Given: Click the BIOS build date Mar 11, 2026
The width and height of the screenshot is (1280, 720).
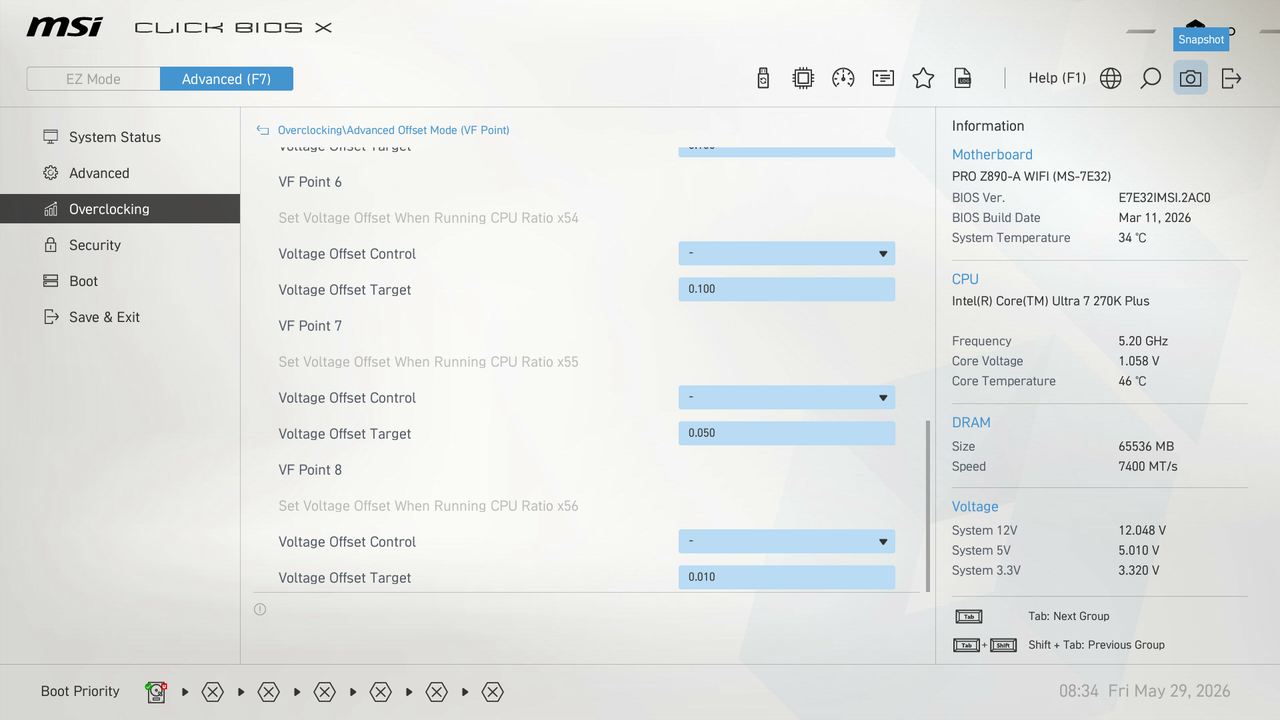Looking at the screenshot, I should click(1155, 218).
